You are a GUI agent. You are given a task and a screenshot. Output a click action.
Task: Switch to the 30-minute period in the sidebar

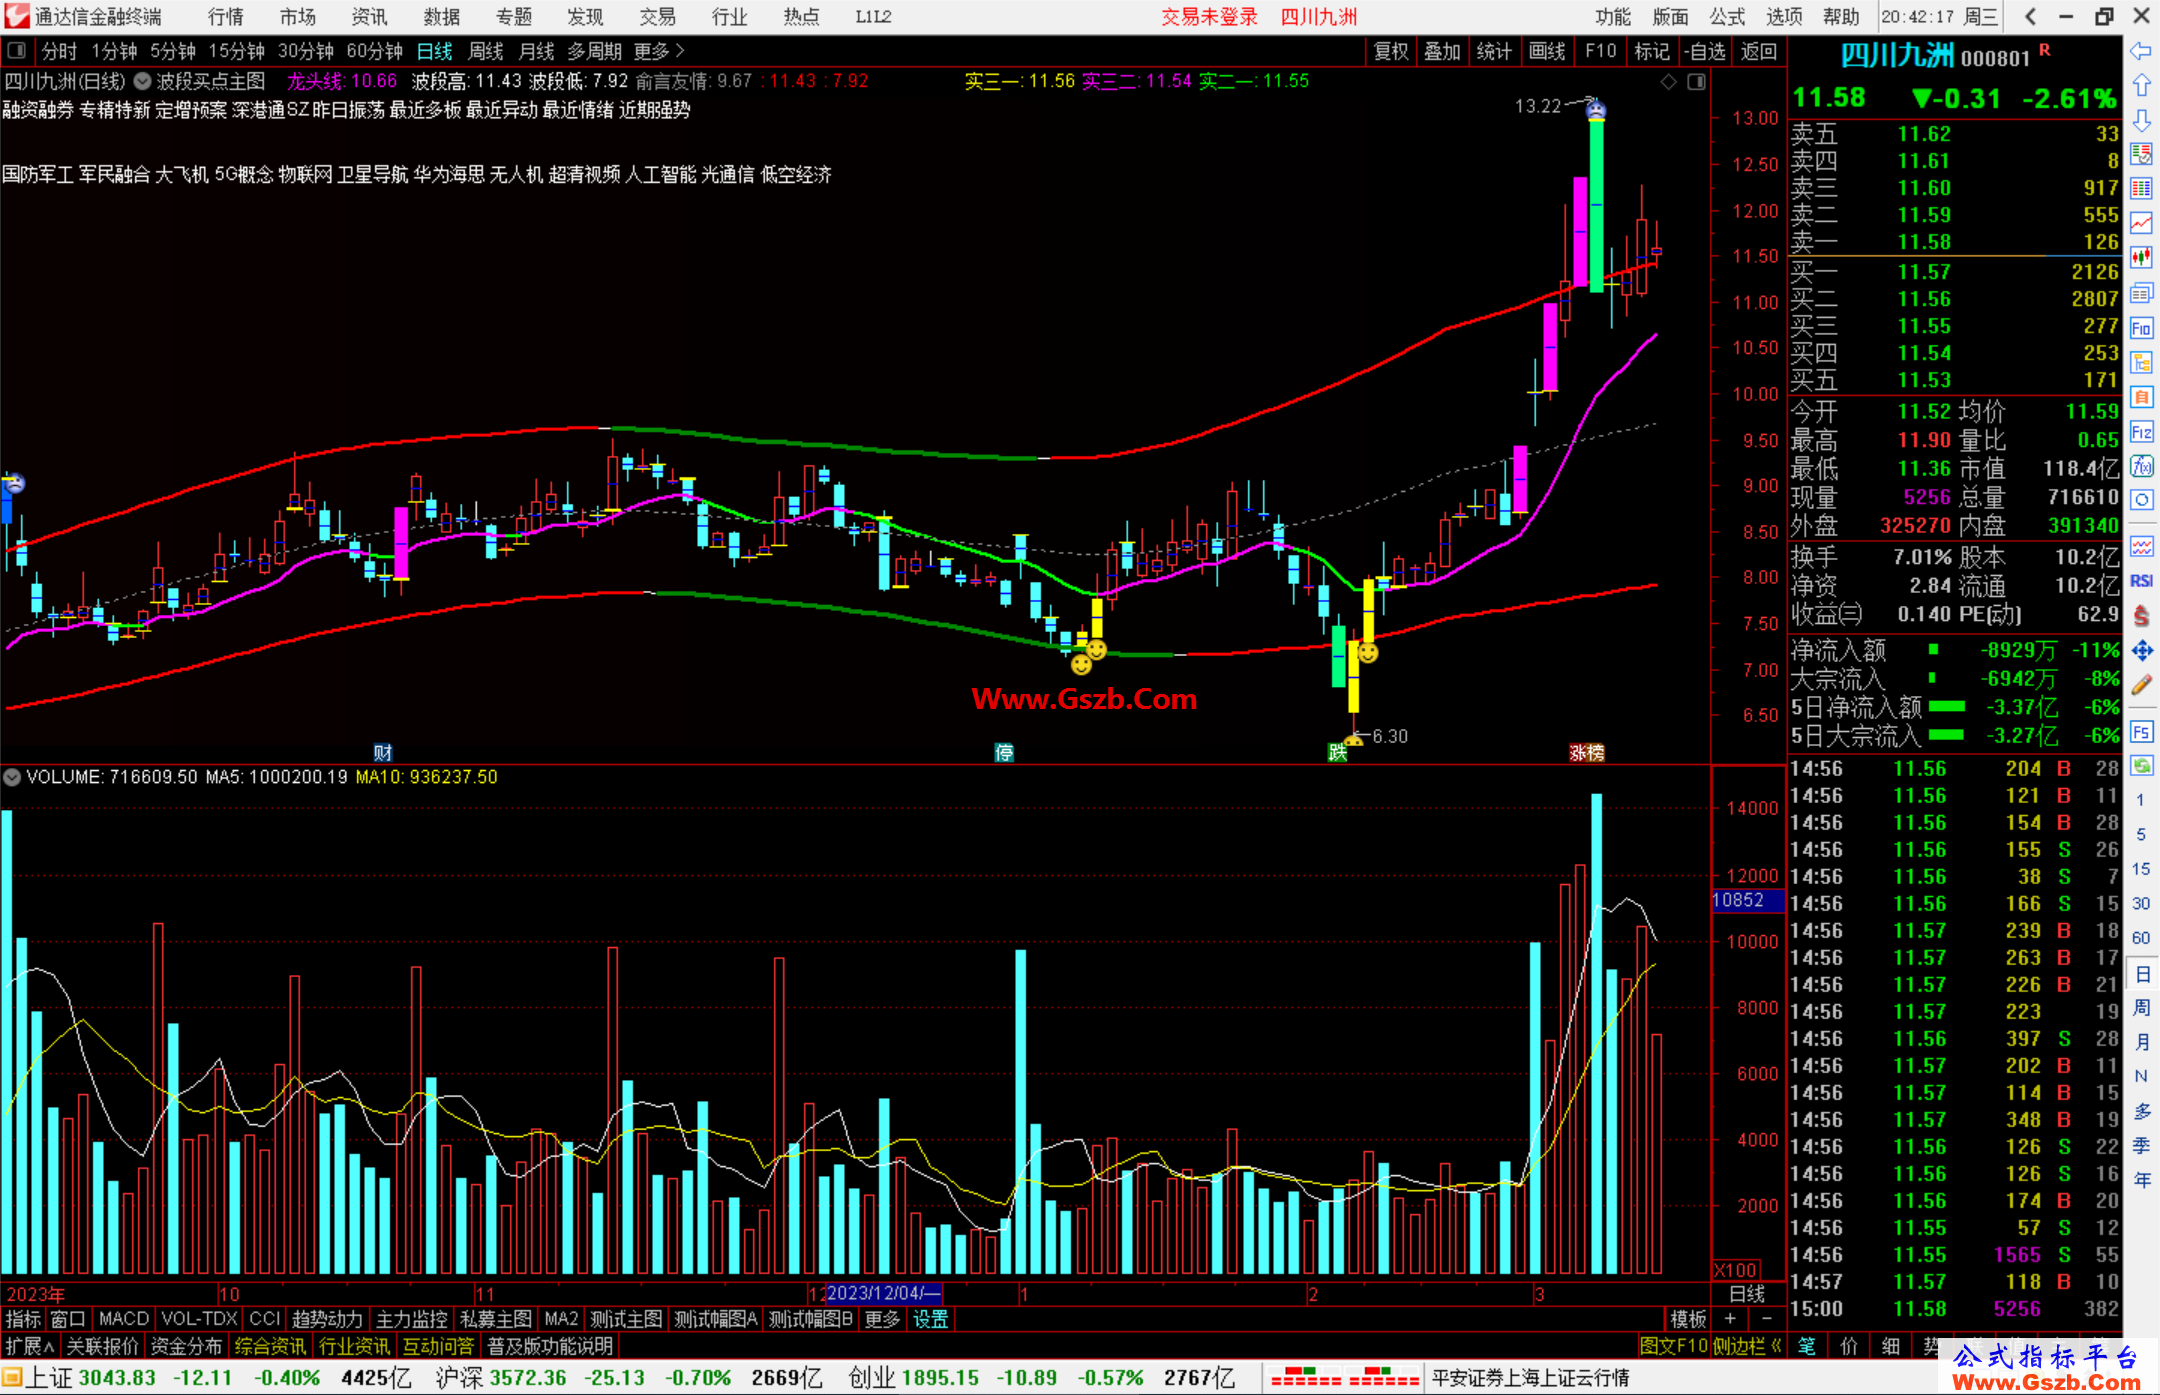pos(2141,904)
